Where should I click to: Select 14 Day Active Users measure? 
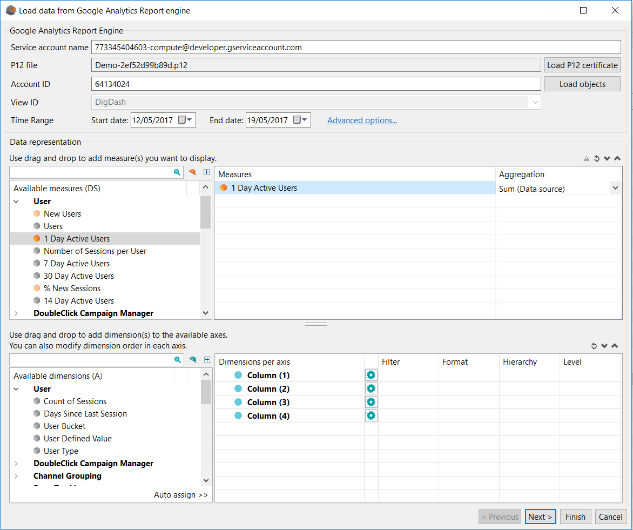(x=79, y=301)
